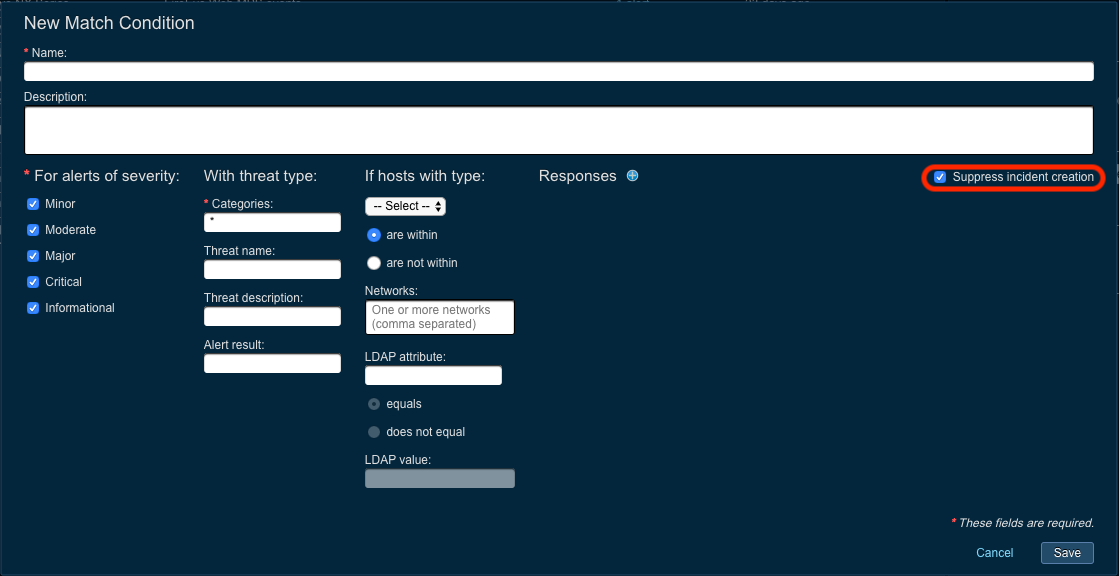Click the Save button
This screenshot has width=1119, height=576.
click(1067, 553)
